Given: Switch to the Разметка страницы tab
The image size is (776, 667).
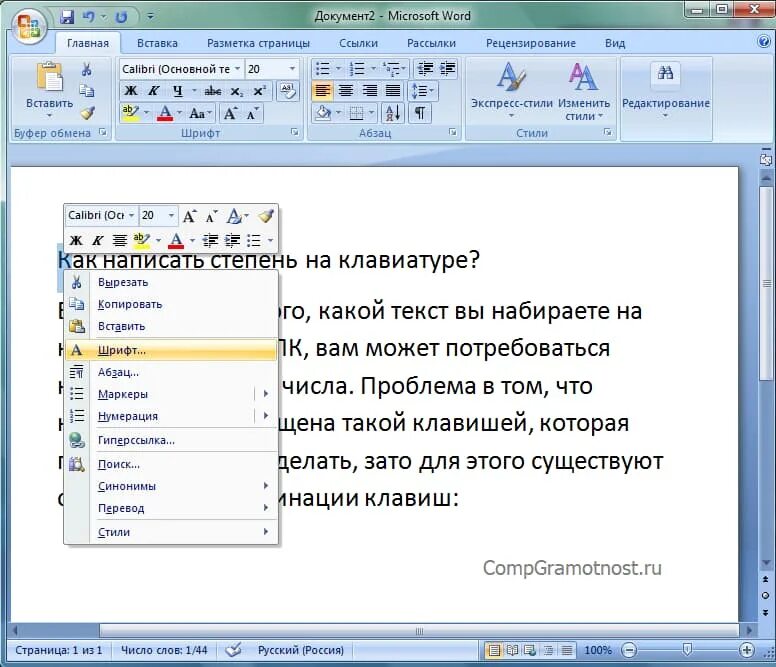Looking at the screenshot, I should tap(258, 43).
